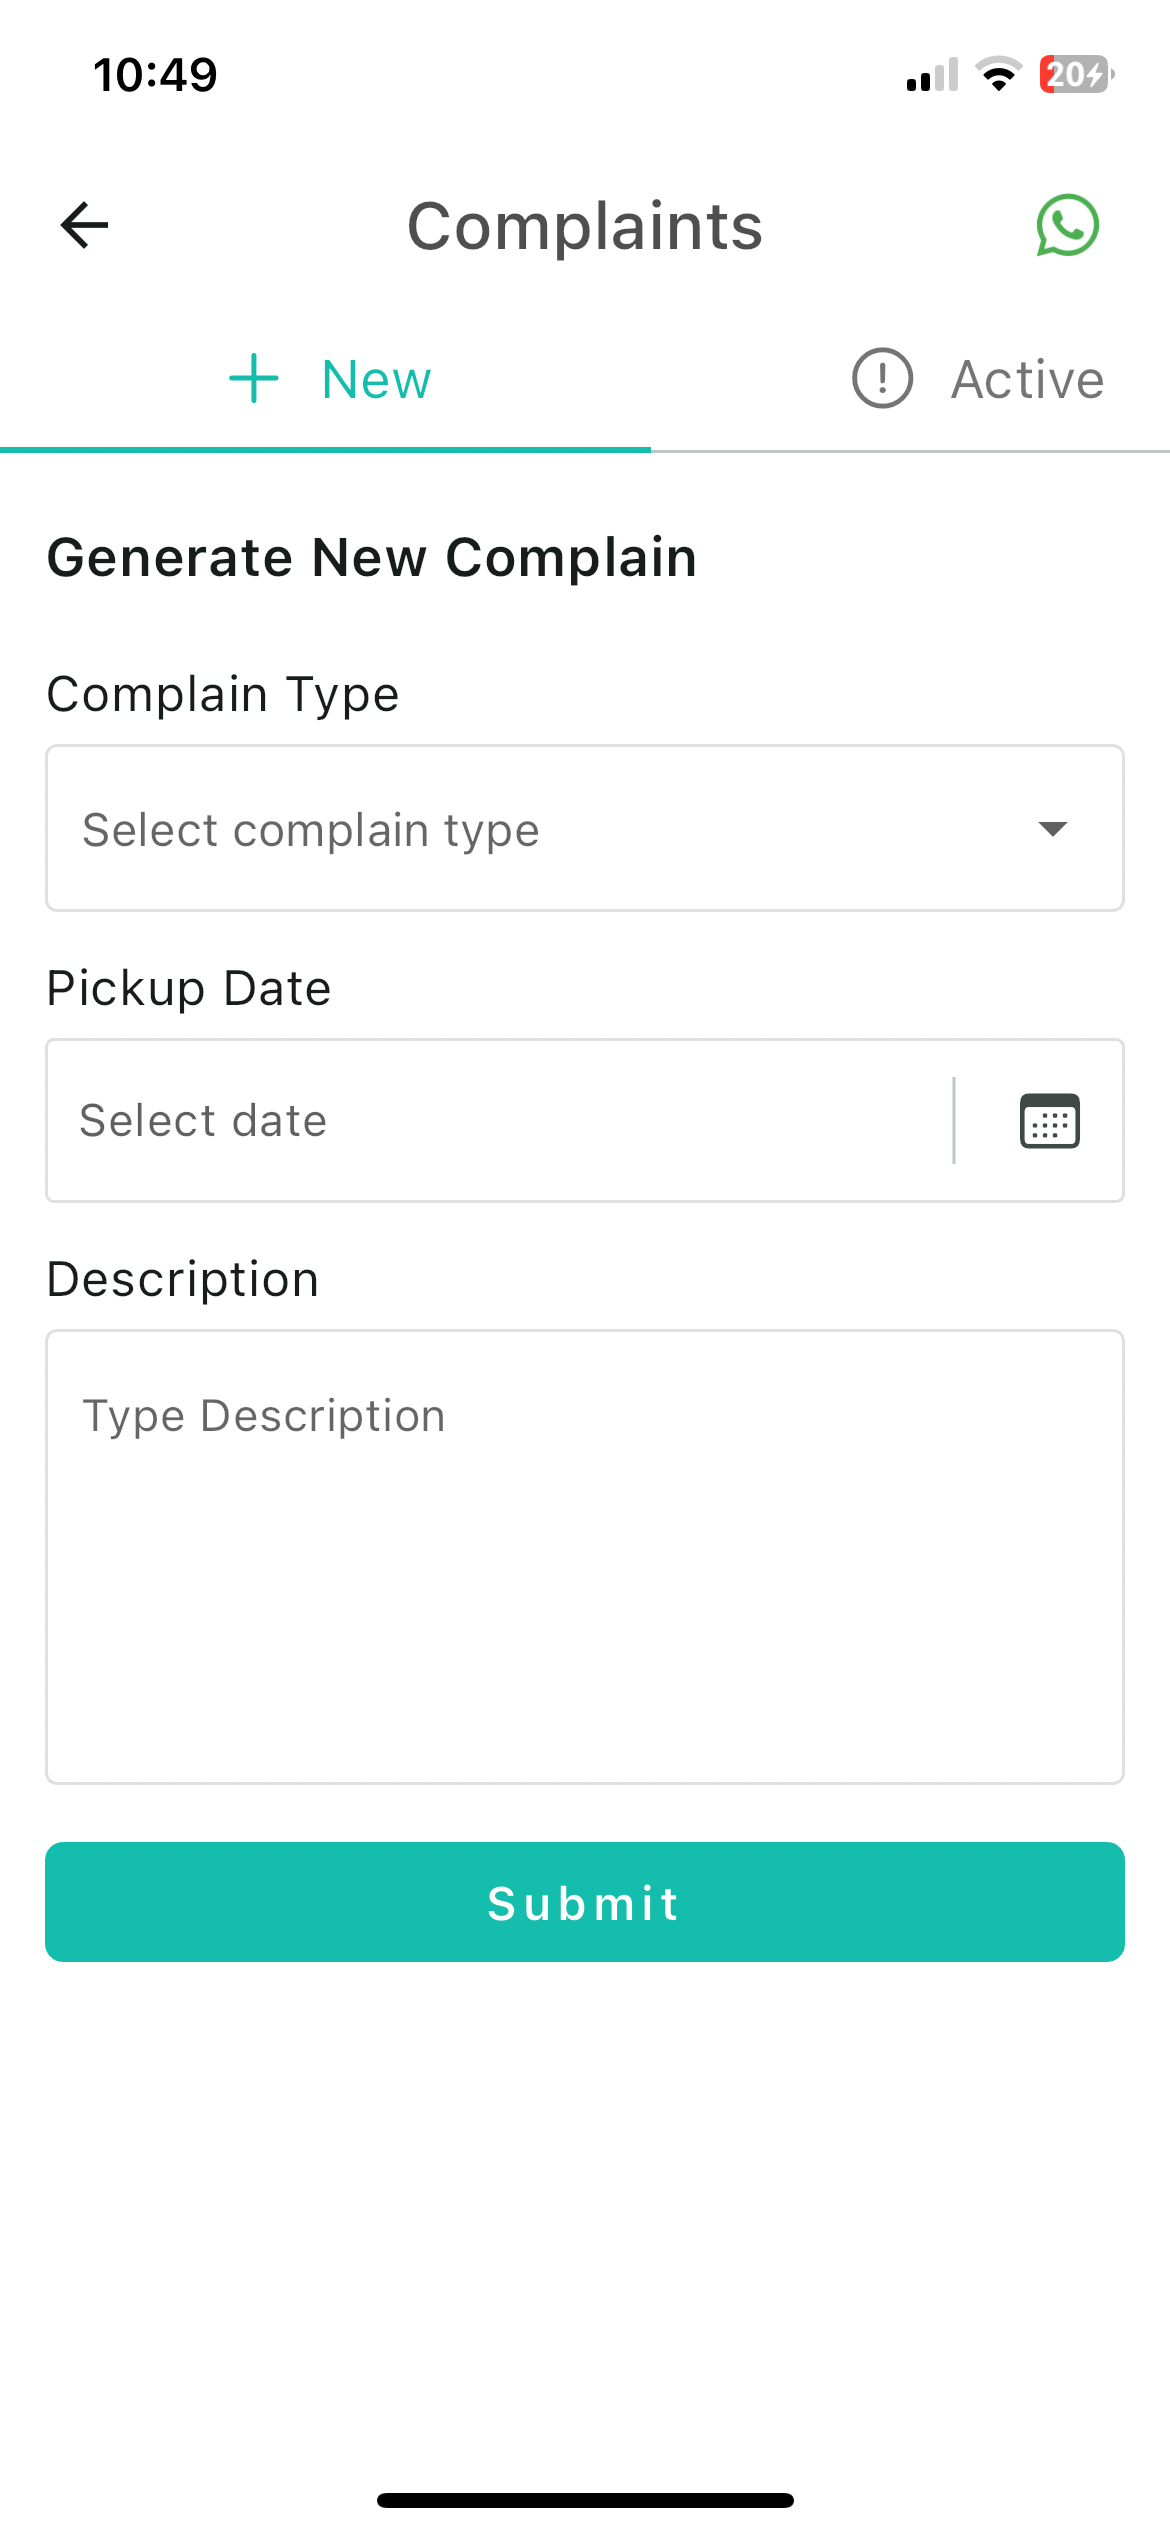Click the 'Complaints' page title
Image resolution: width=1170 pixels, height=2532 pixels.
point(585,226)
